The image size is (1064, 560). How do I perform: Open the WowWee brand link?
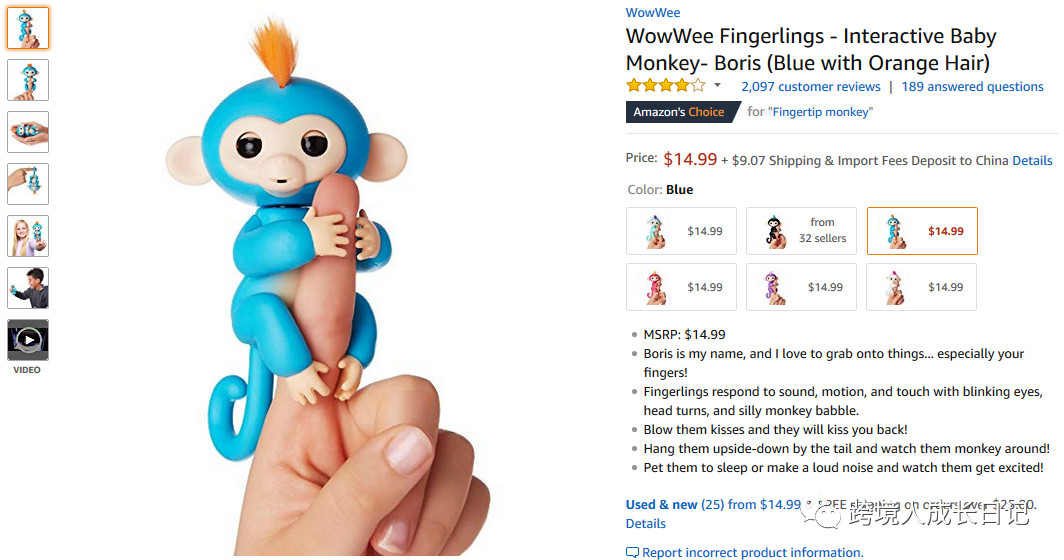653,13
